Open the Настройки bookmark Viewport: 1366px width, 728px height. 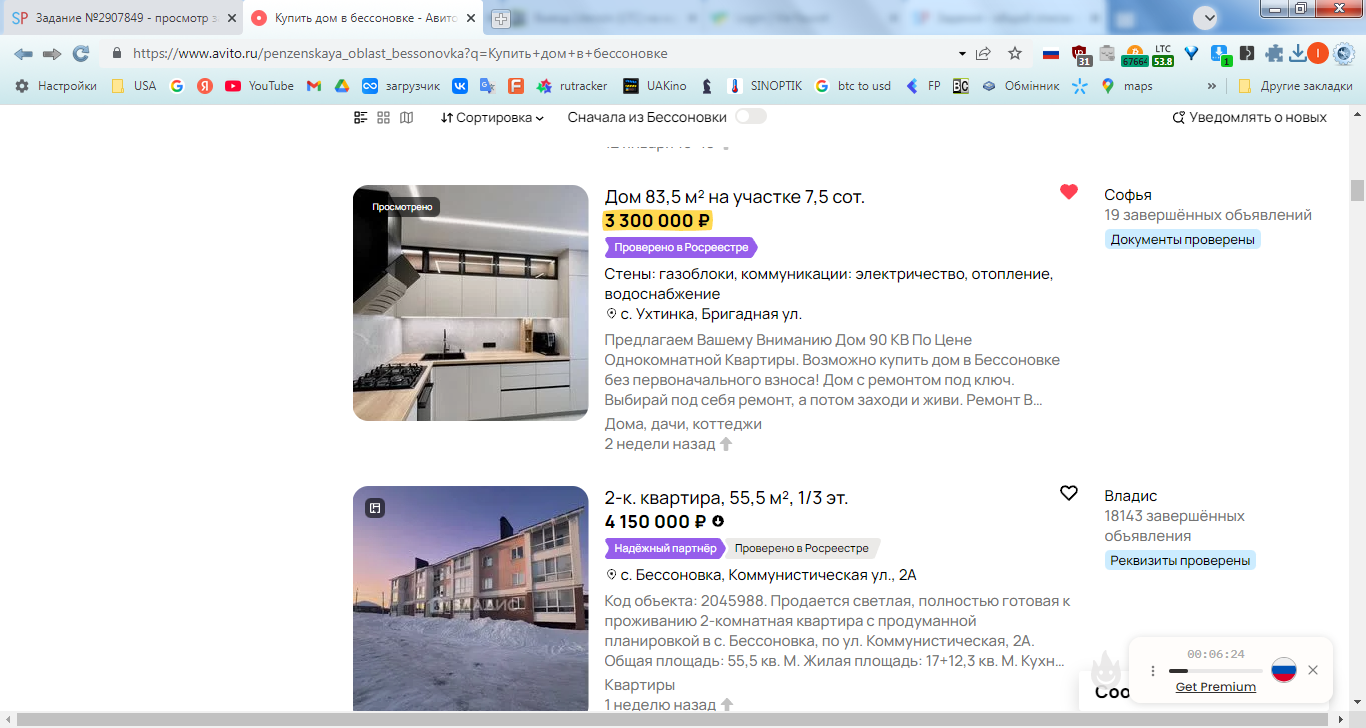click(x=56, y=86)
